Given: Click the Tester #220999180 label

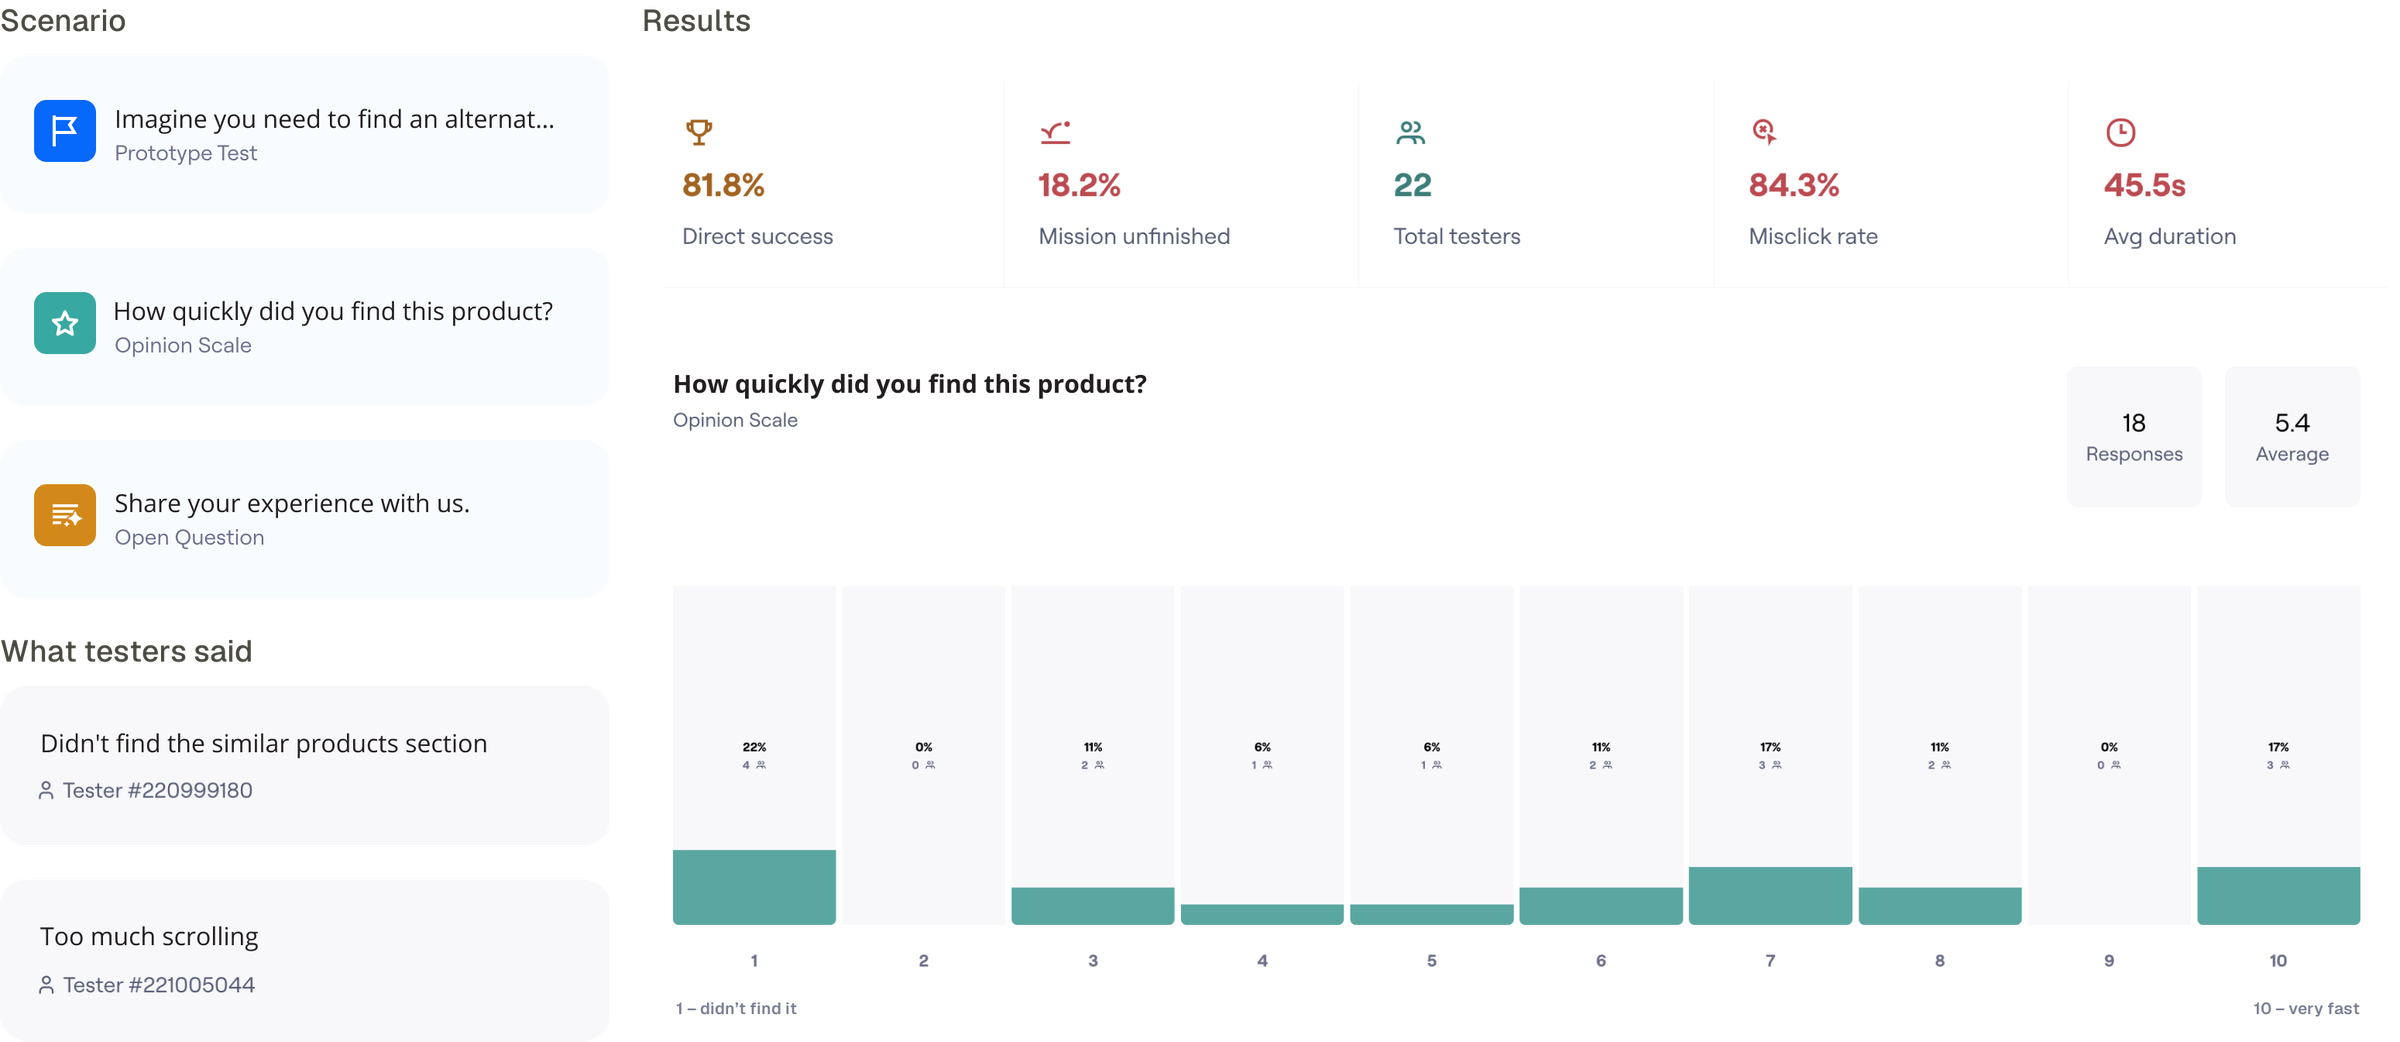Looking at the screenshot, I should pyautogui.click(x=158, y=791).
